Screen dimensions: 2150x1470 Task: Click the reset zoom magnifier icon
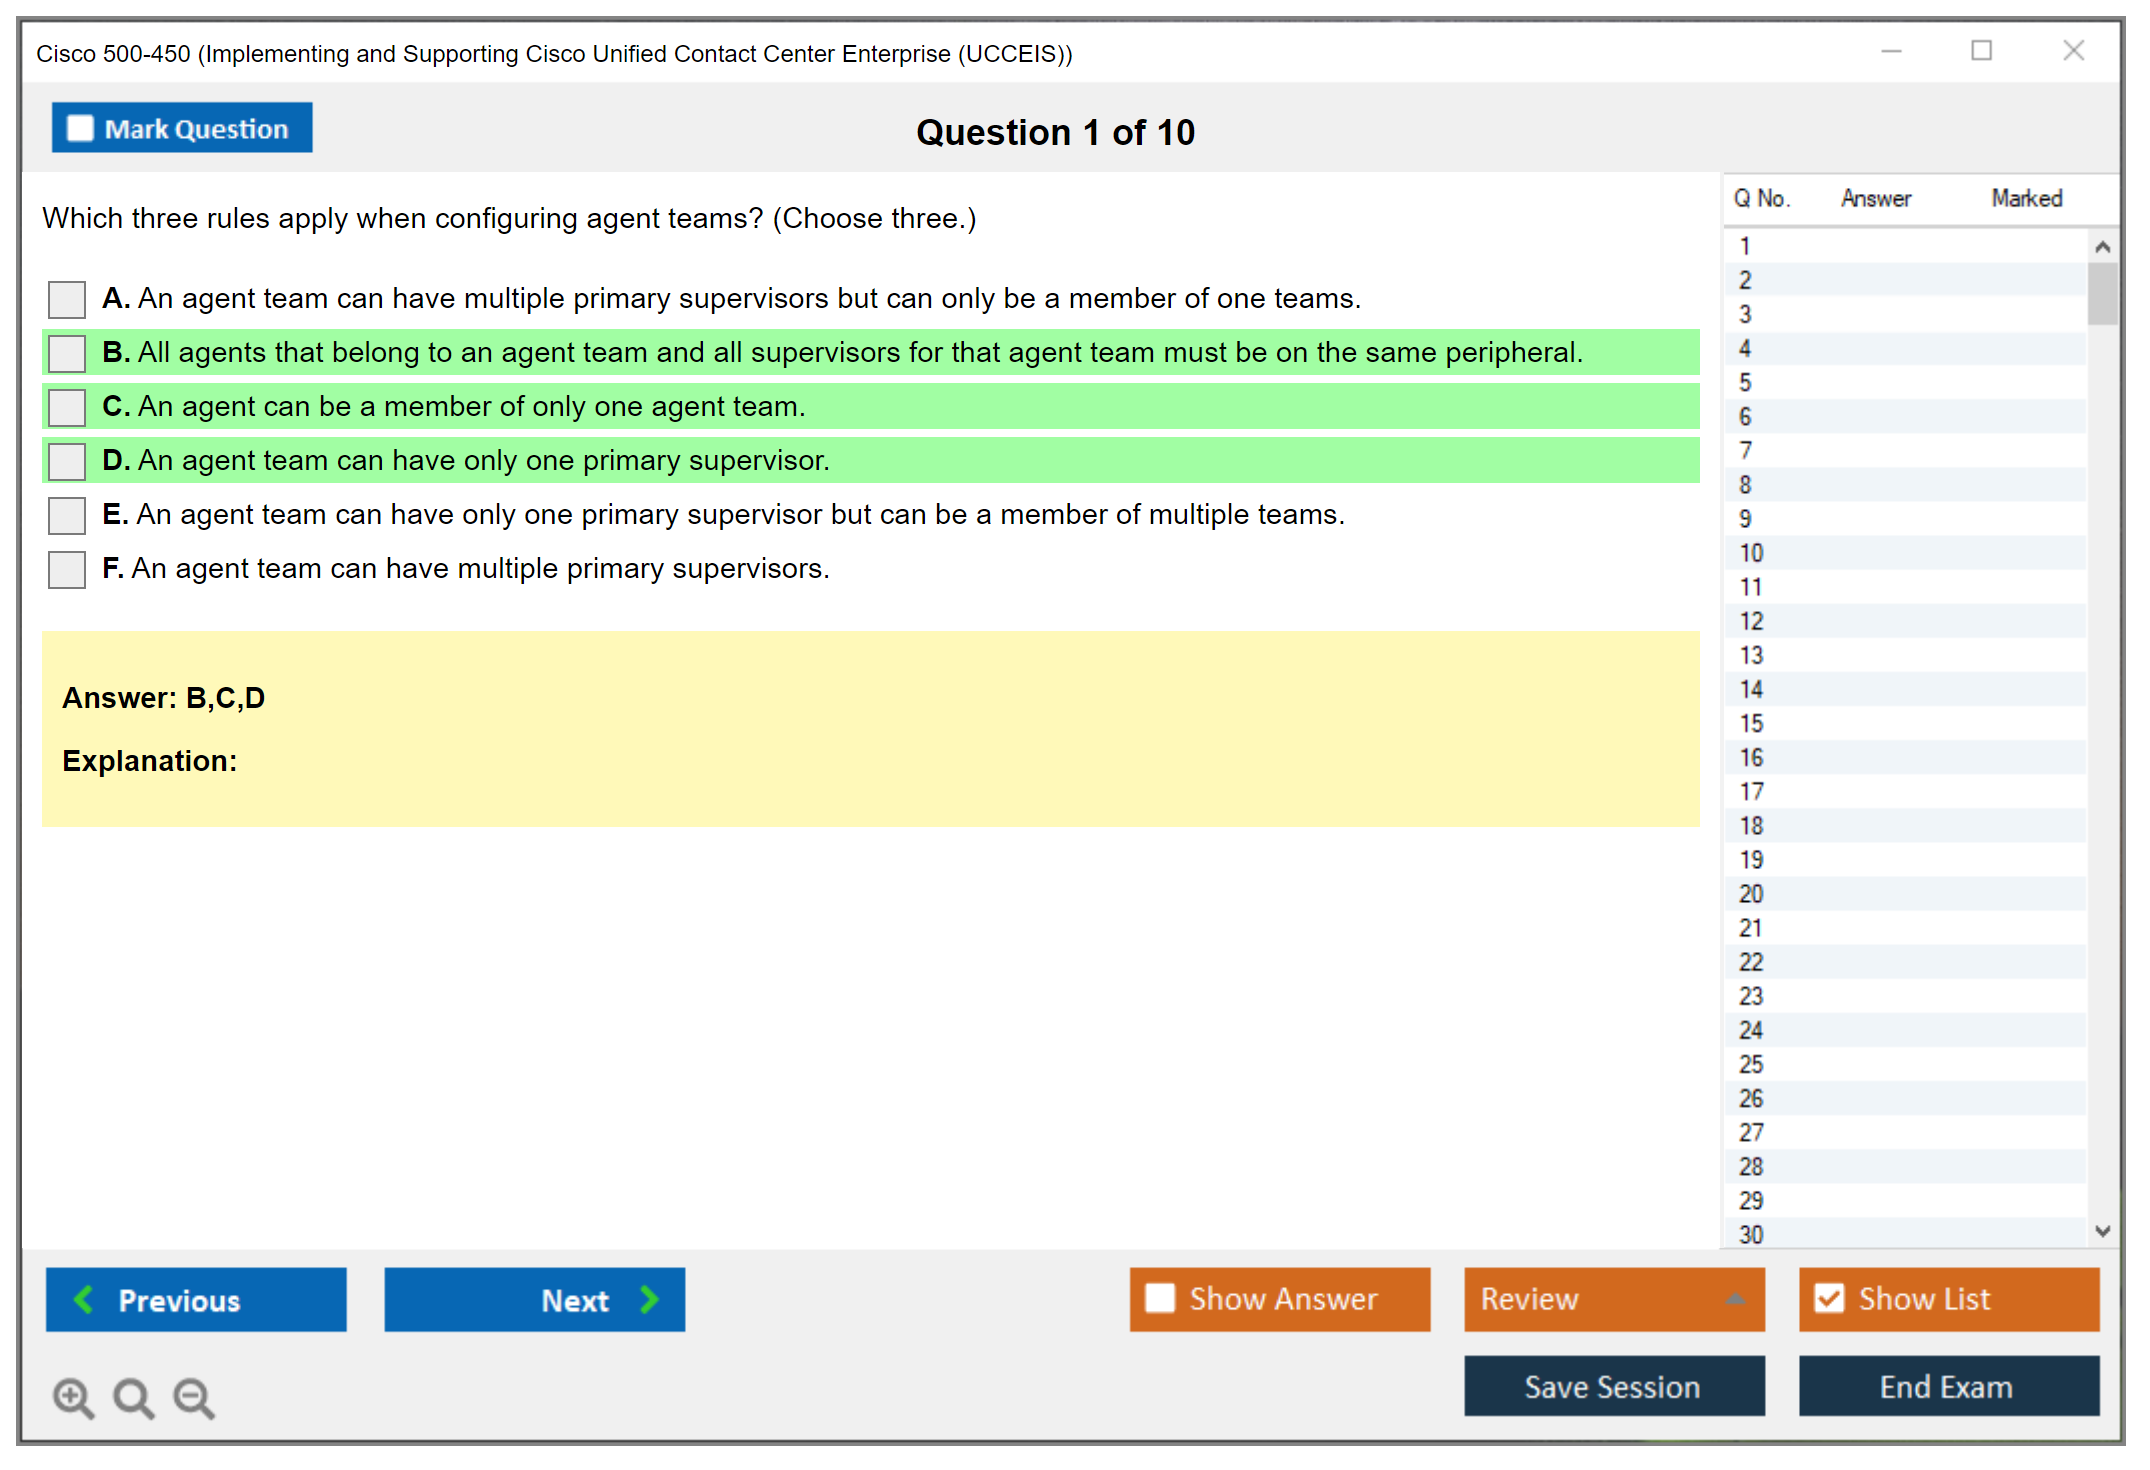[133, 1397]
